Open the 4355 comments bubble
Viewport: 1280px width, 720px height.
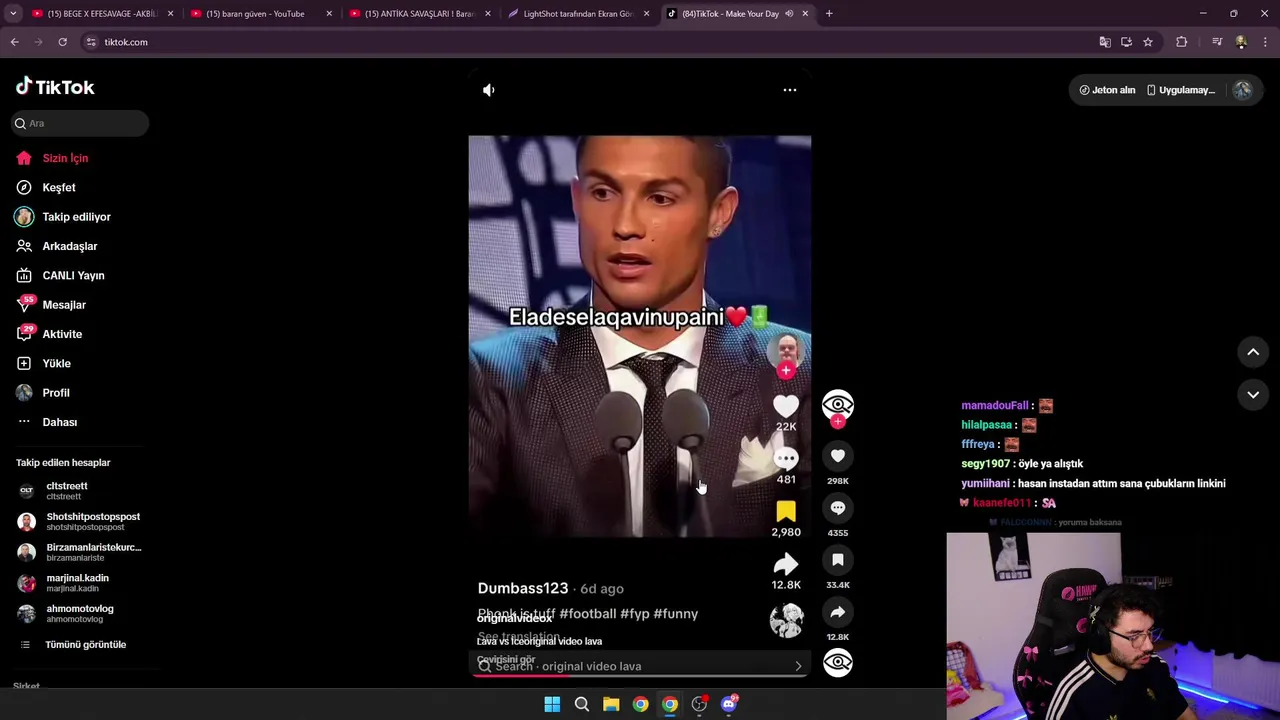tap(838, 508)
